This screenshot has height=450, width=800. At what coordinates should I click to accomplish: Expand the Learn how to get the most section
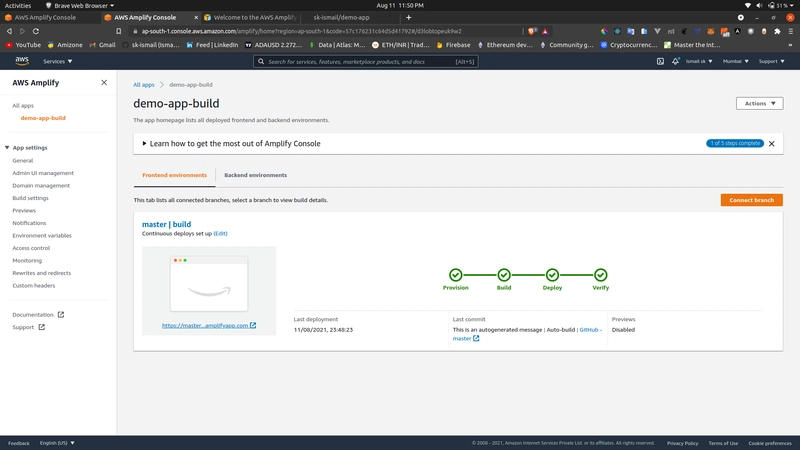point(145,144)
